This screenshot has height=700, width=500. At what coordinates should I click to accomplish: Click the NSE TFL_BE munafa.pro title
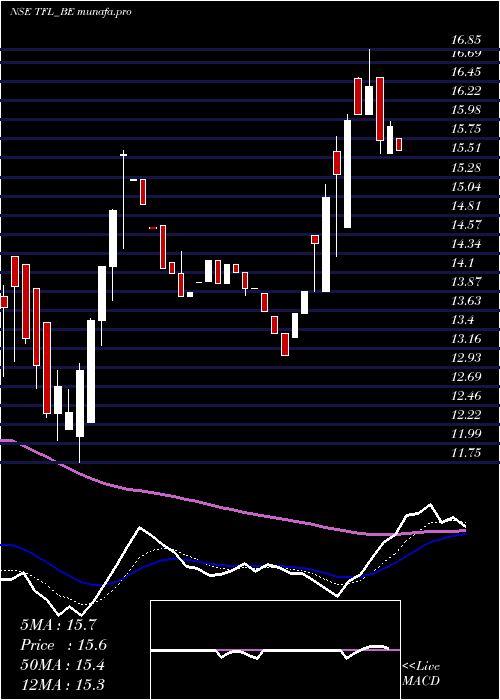click(x=71, y=12)
